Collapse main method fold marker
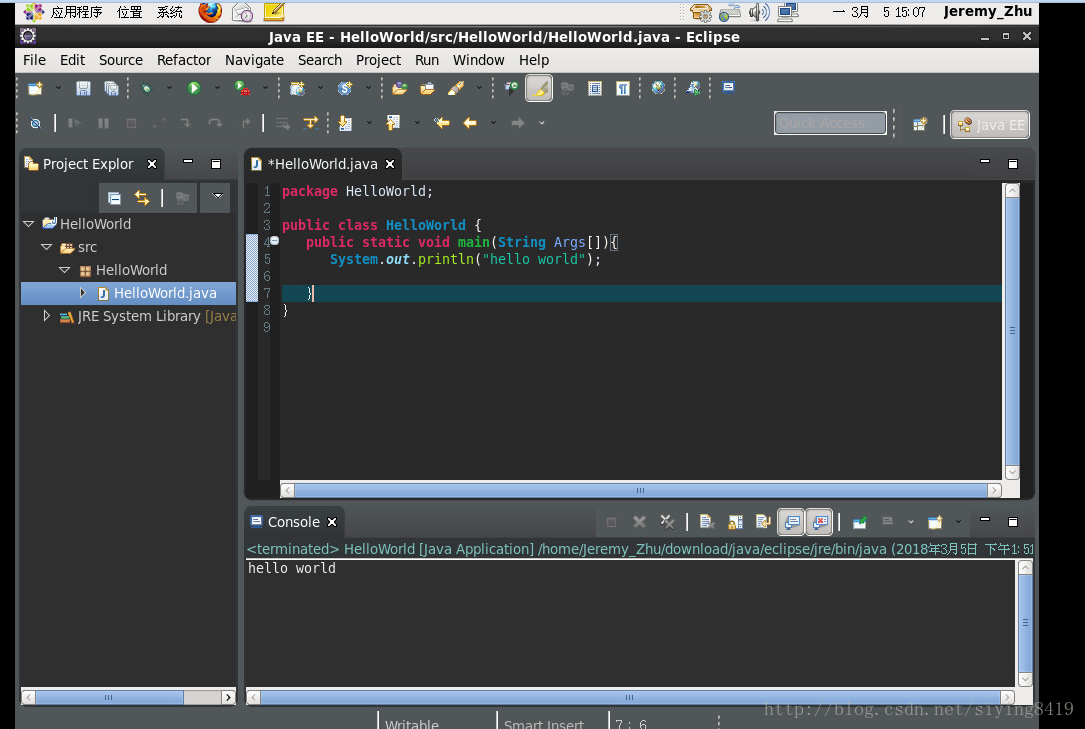The height and width of the screenshot is (729, 1085). click(x=274, y=241)
